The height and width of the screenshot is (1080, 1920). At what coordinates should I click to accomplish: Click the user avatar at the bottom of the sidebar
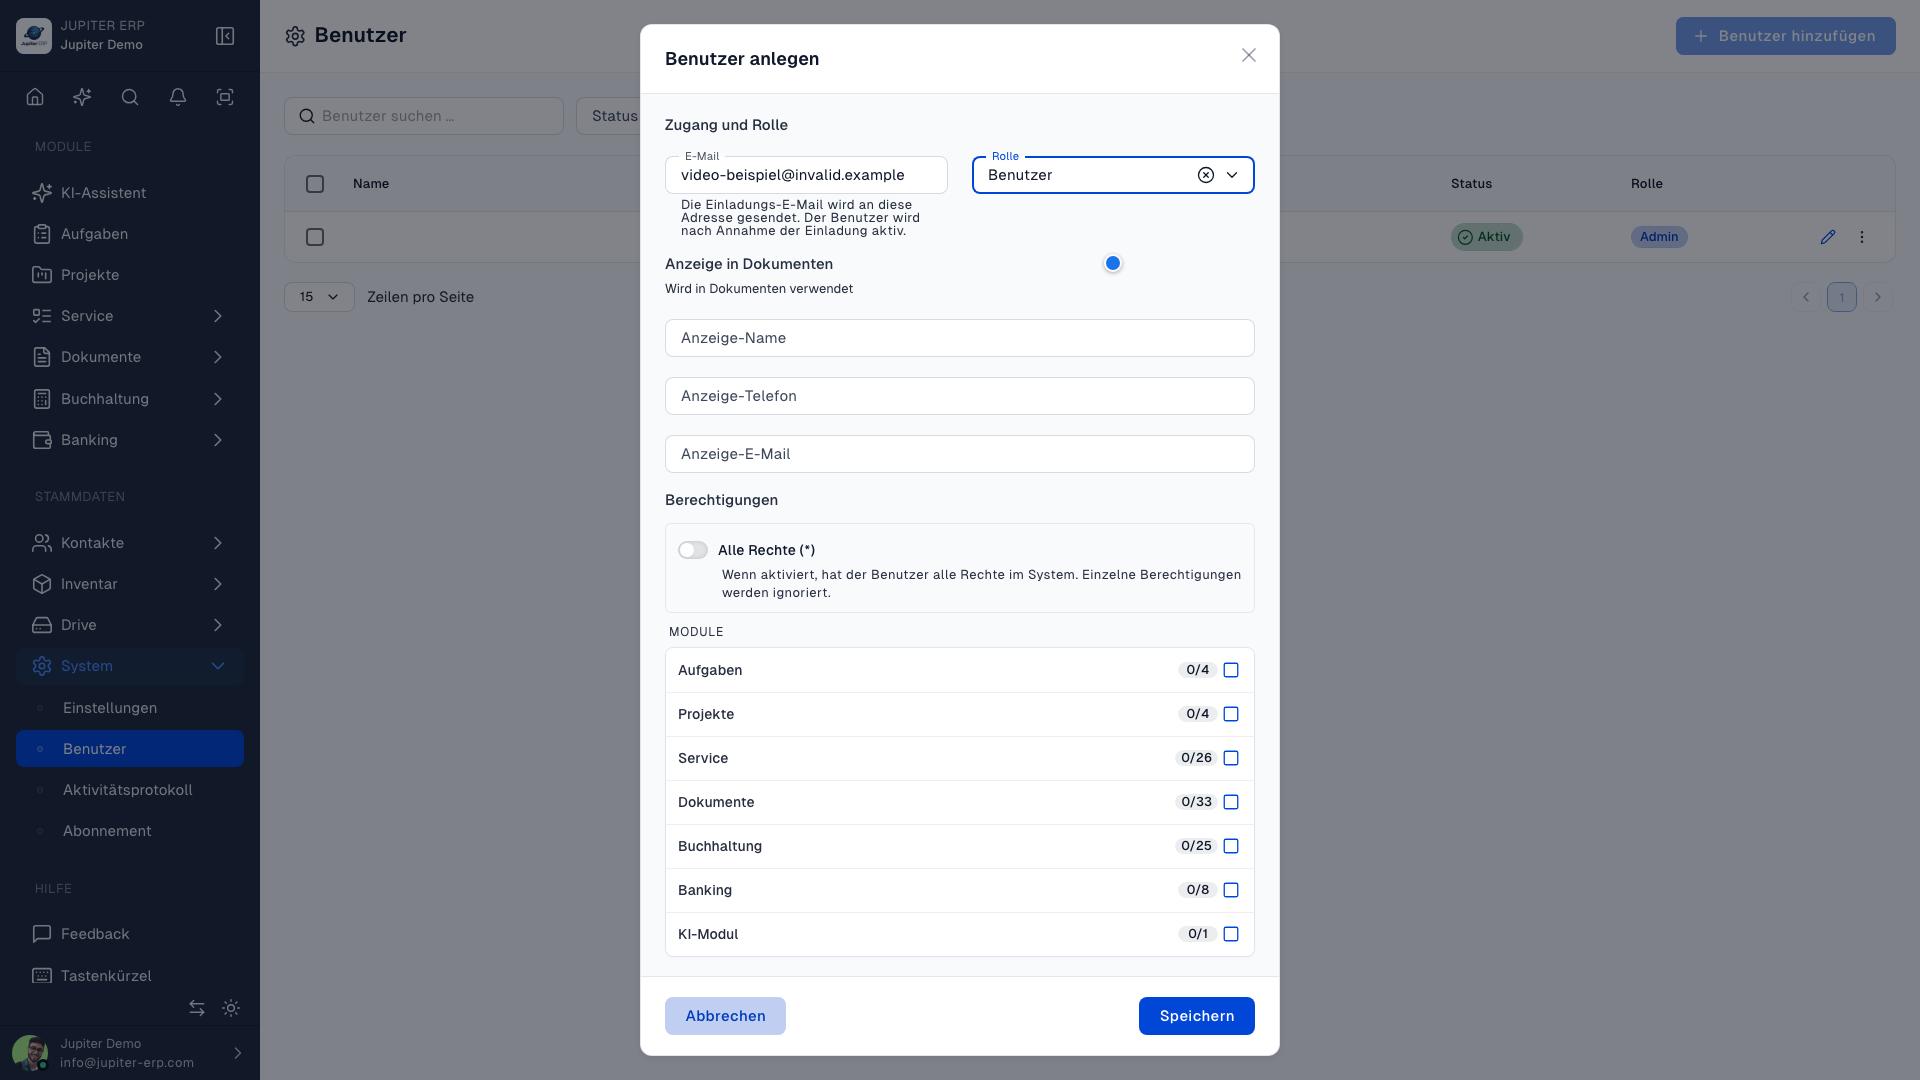30,1053
